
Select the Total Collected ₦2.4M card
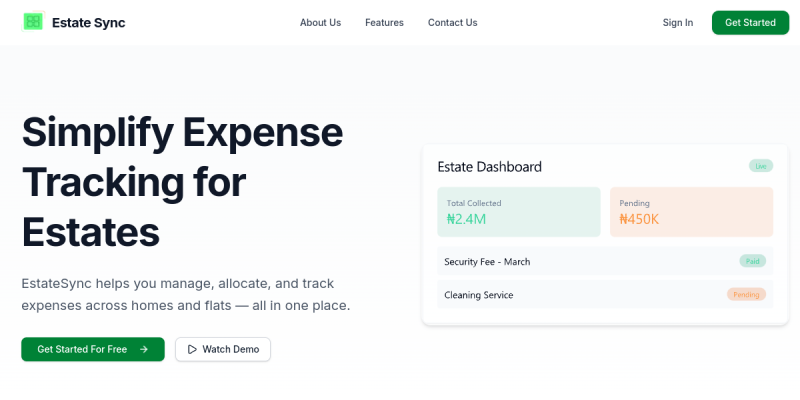(x=518, y=211)
